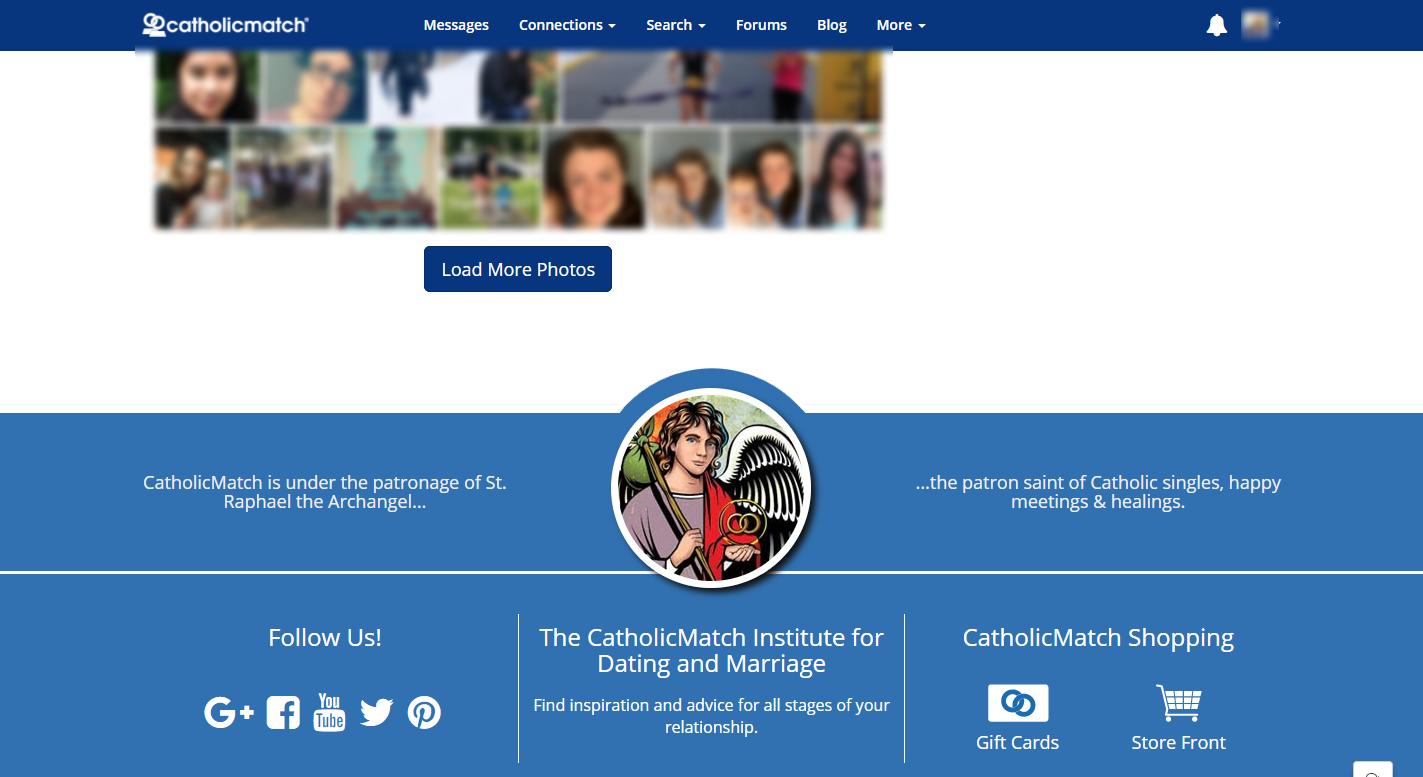The width and height of the screenshot is (1423, 777).
Task: Expand the Search dropdown menu
Action: pyautogui.click(x=676, y=25)
